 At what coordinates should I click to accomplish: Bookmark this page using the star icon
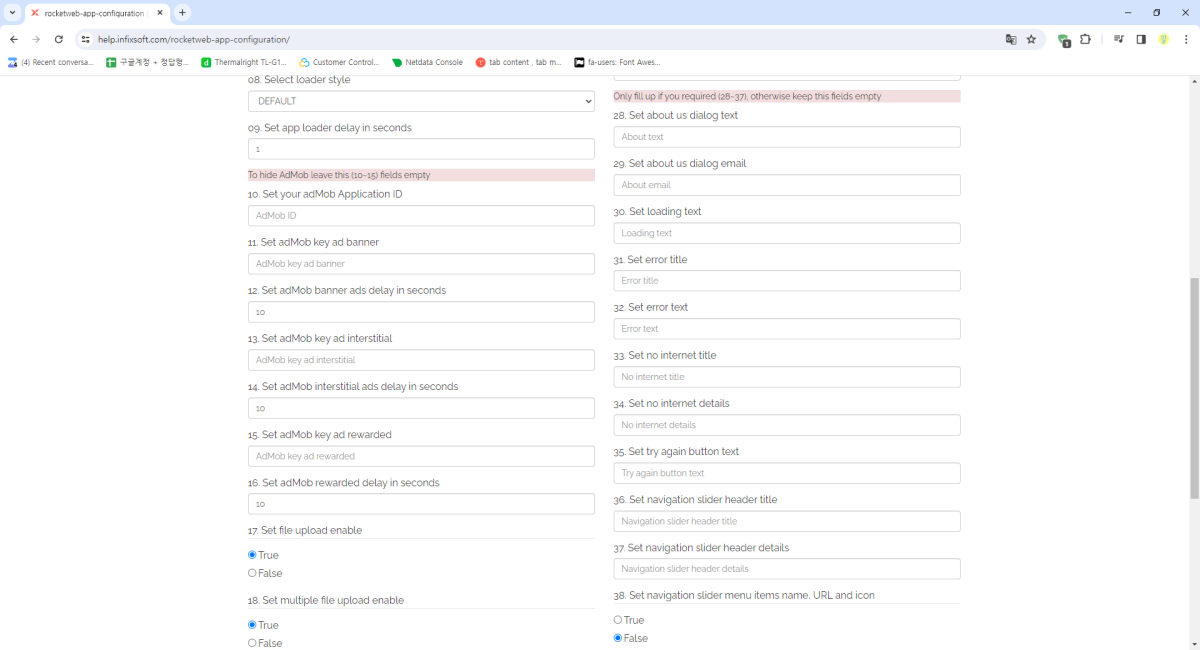[1031, 39]
